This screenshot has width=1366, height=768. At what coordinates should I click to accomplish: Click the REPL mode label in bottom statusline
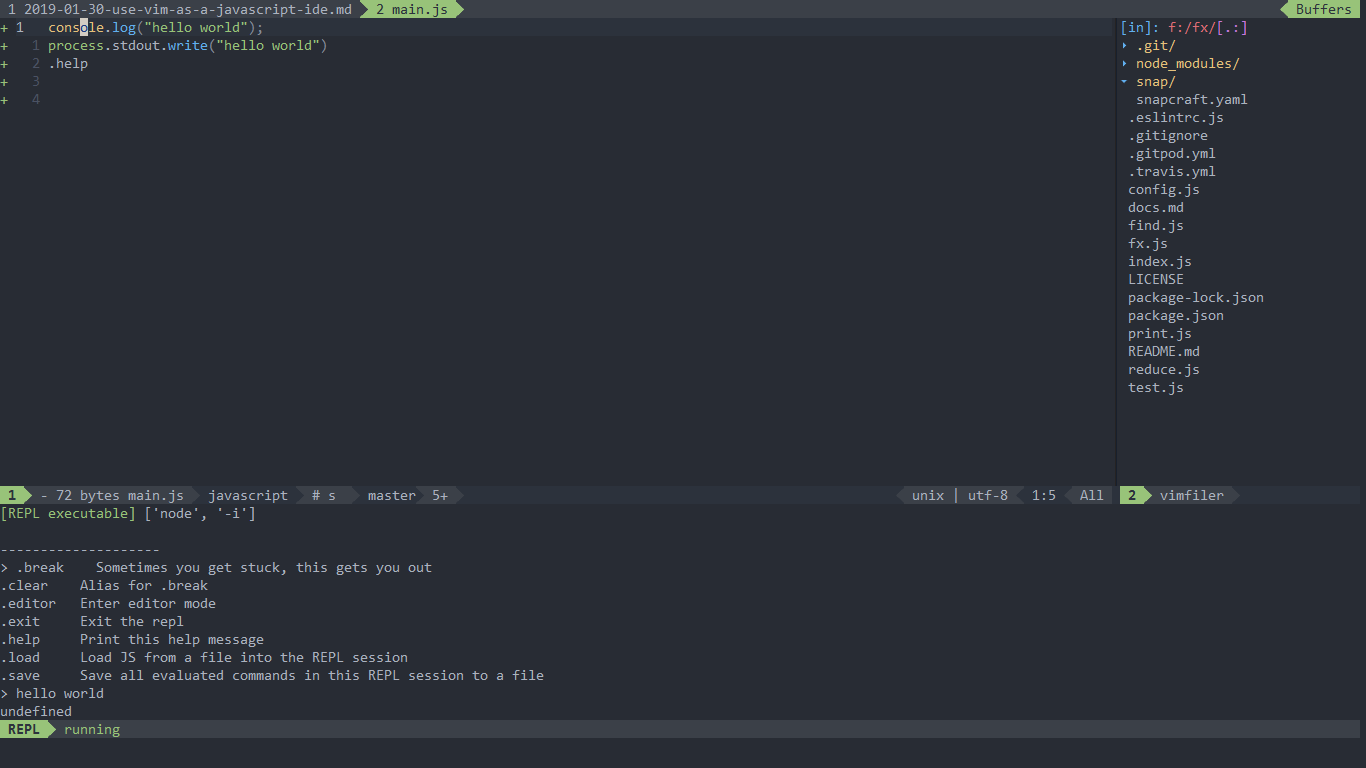click(x=24, y=729)
